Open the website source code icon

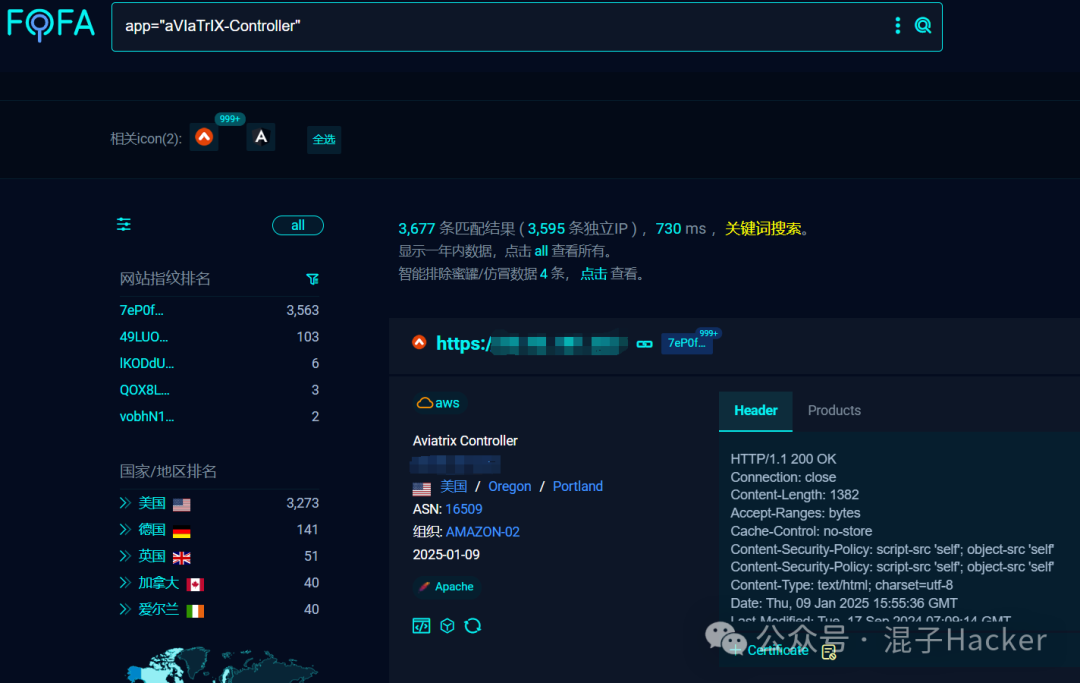coord(422,626)
